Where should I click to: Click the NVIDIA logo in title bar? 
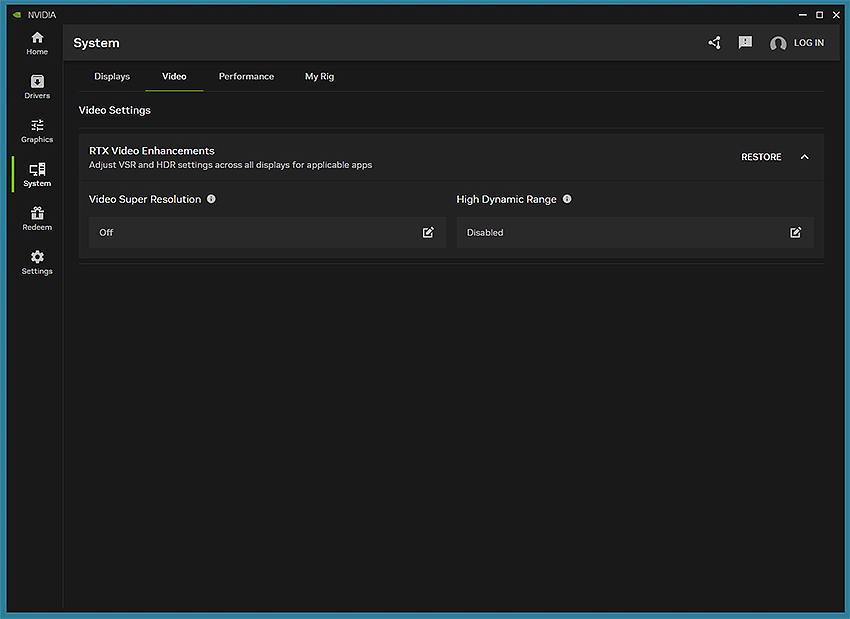17,15
